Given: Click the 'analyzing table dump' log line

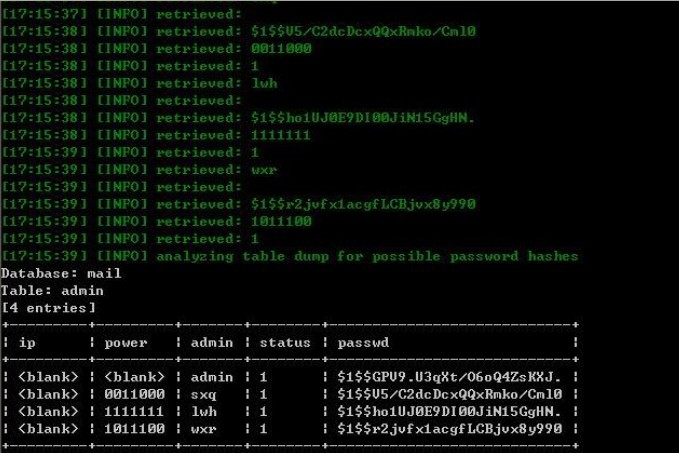Looking at the screenshot, I should (289, 256).
